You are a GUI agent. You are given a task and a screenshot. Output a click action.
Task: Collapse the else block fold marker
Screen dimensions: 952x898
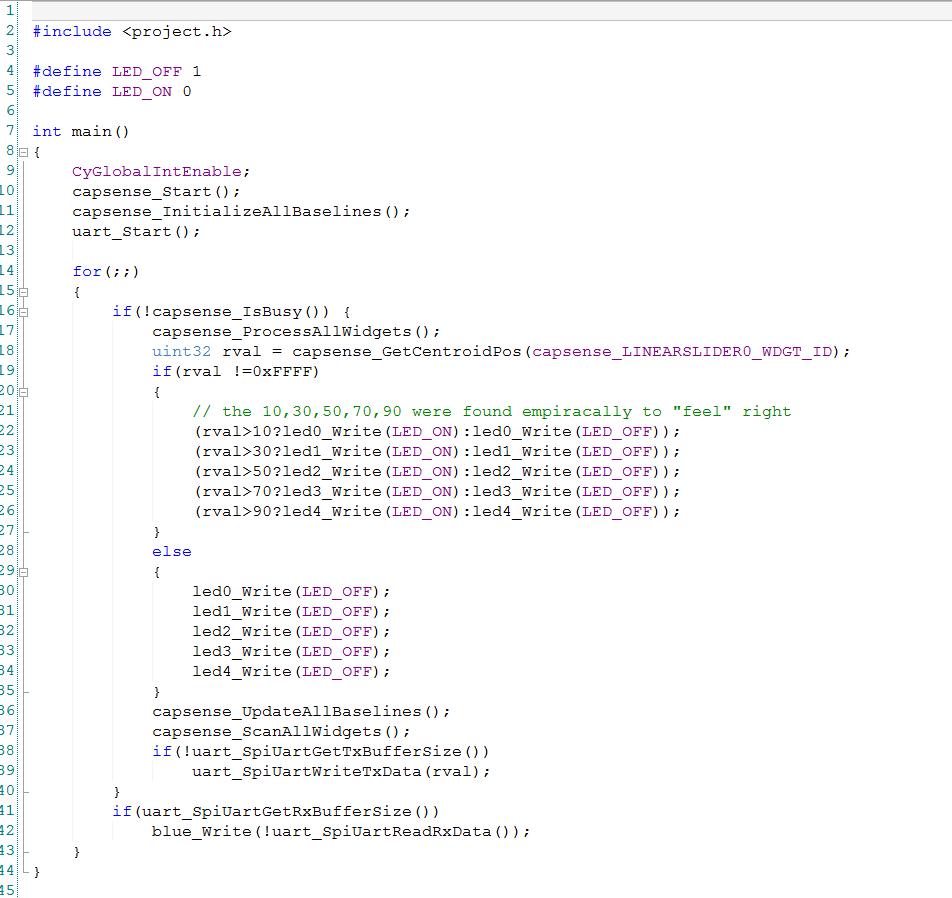(24, 572)
